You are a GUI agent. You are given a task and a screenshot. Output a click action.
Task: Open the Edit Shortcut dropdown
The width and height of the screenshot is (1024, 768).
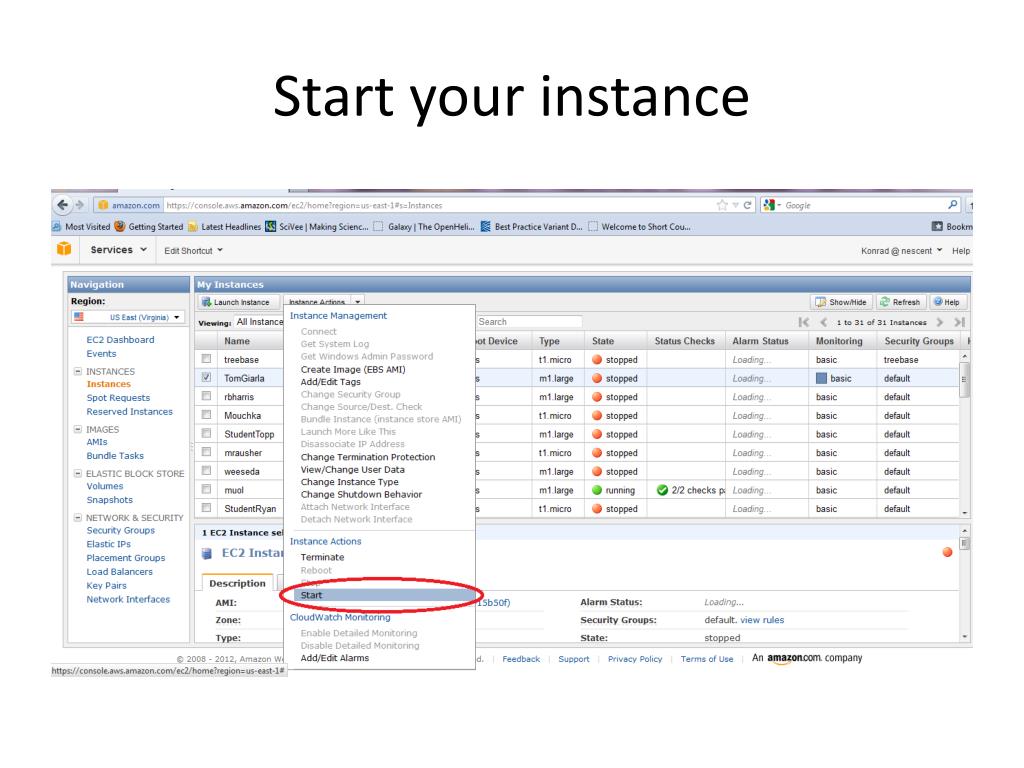(193, 250)
